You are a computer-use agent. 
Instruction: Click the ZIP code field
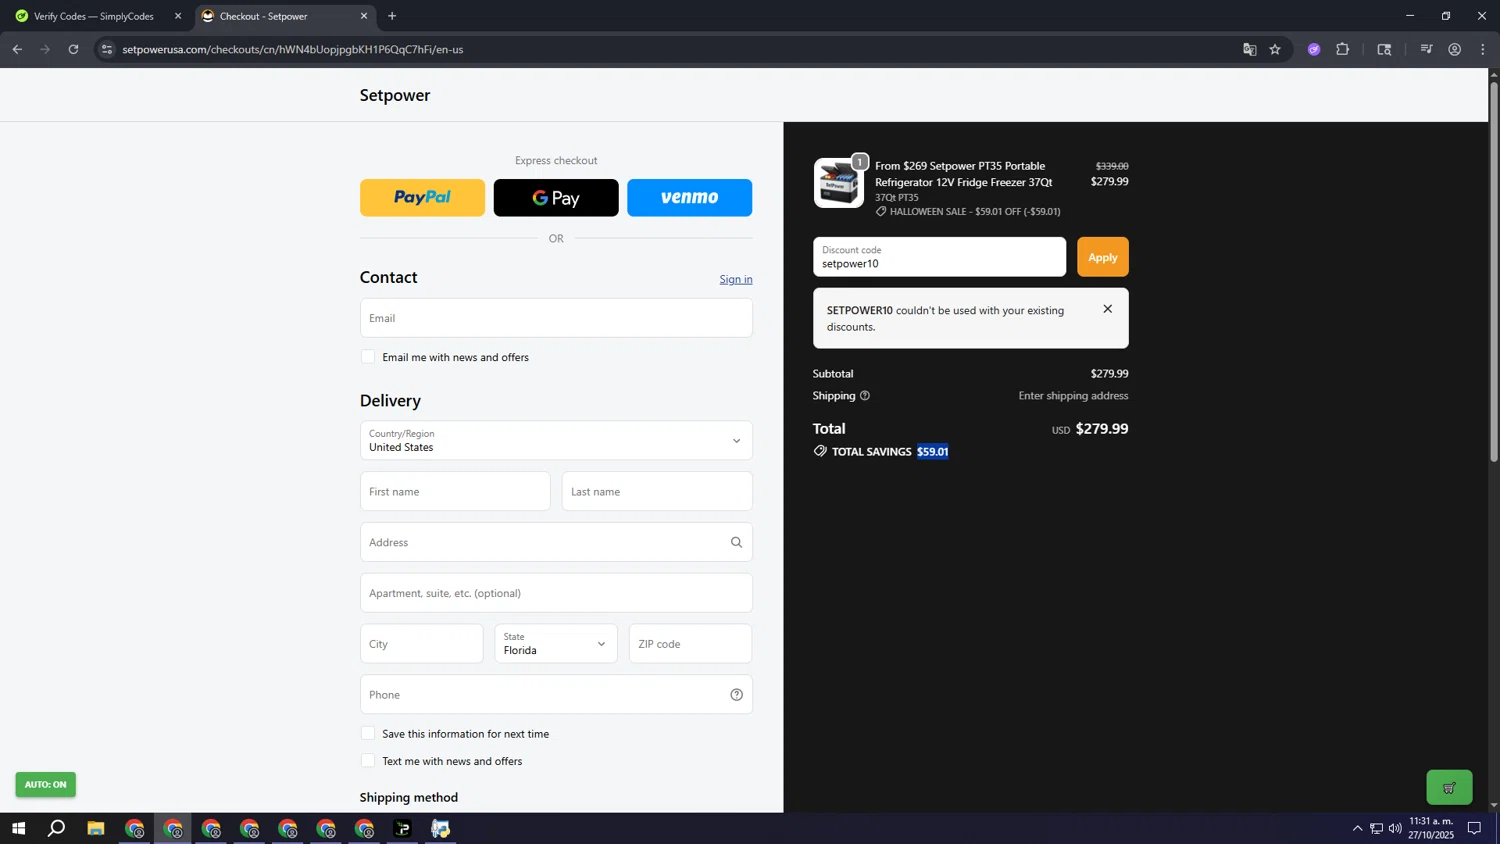pos(691,644)
